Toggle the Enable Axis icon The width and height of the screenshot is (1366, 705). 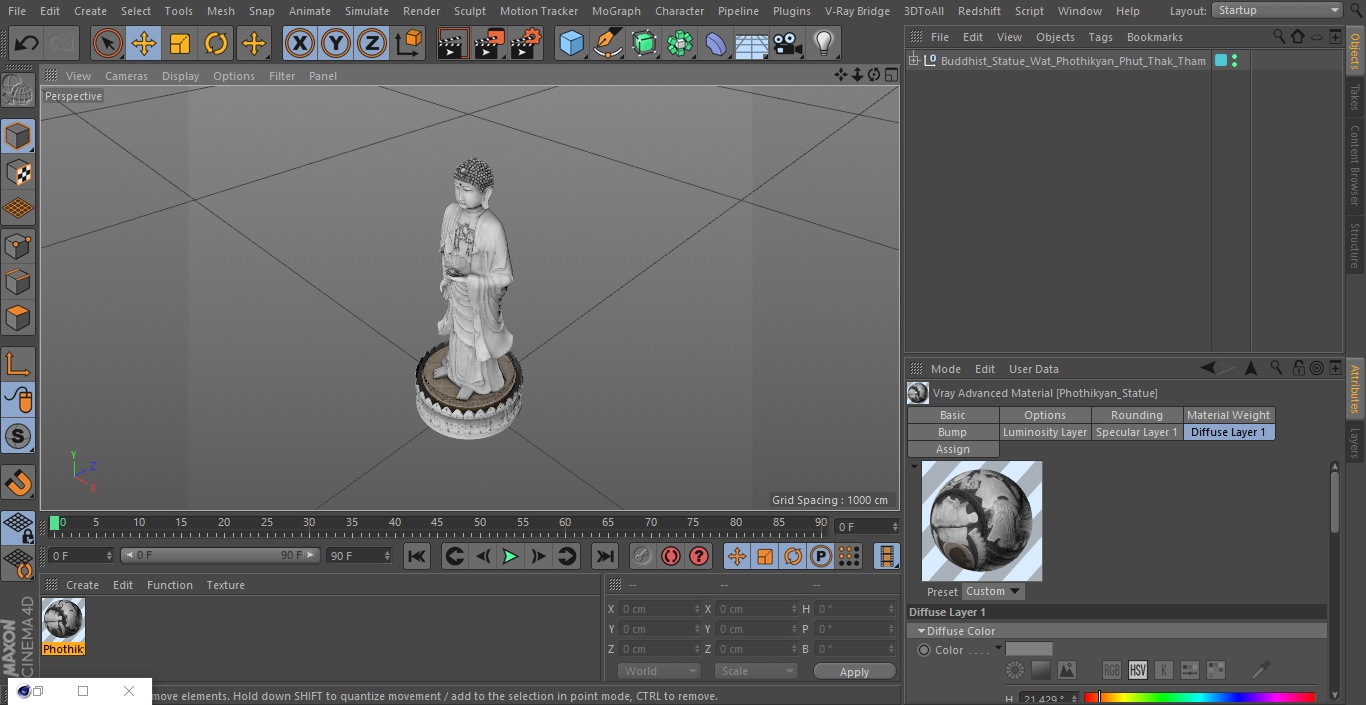[x=18, y=364]
